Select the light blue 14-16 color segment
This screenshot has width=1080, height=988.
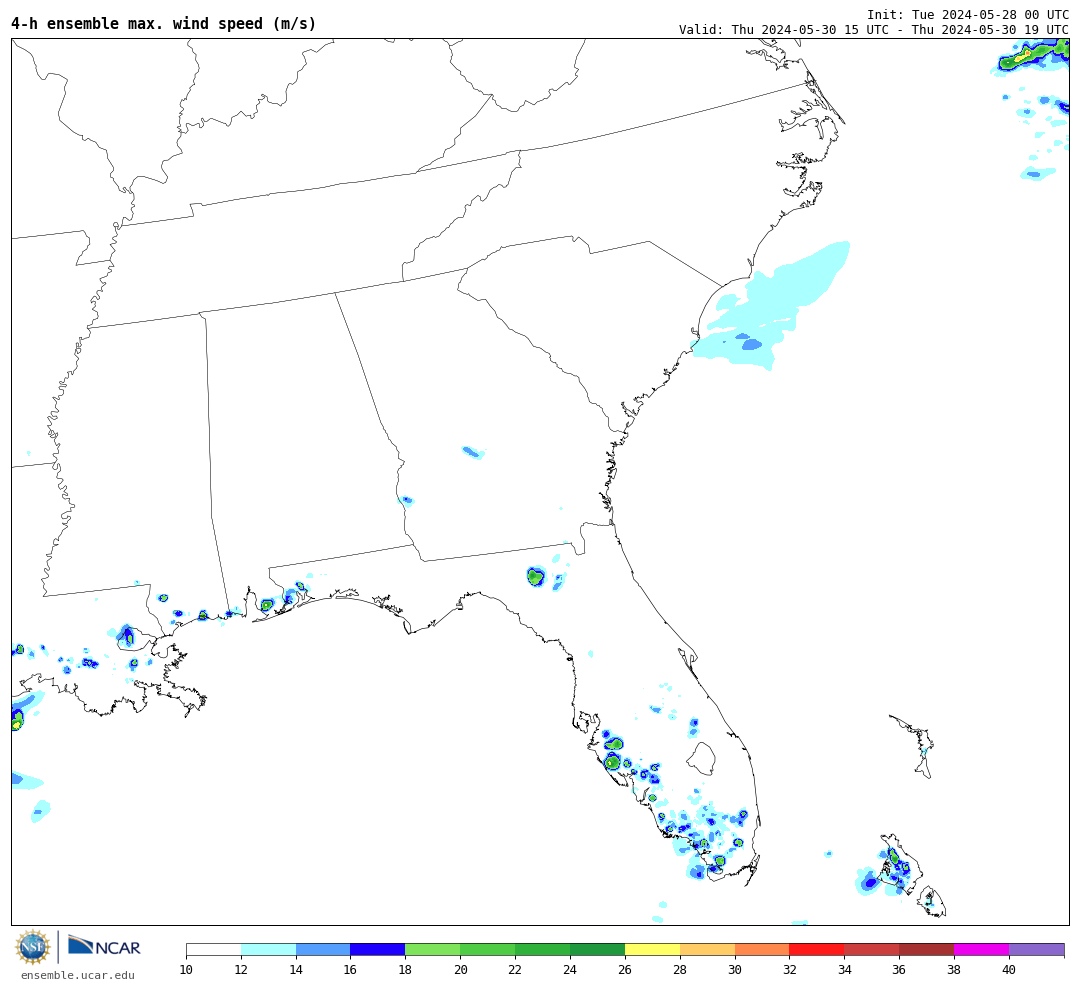click(x=323, y=950)
